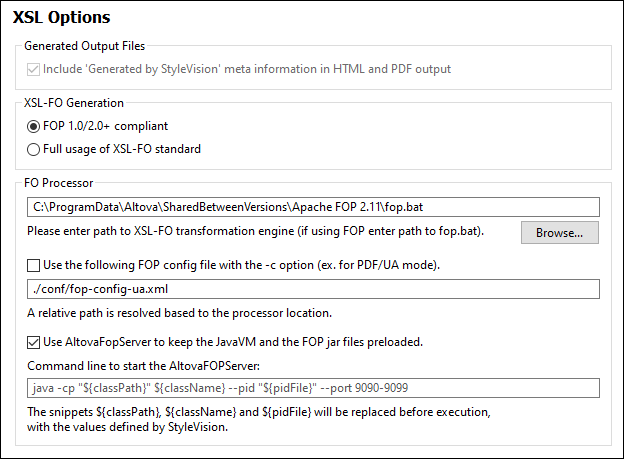This screenshot has height=459, width=624.
Task: Click the Browse... button
Action: click(559, 233)
